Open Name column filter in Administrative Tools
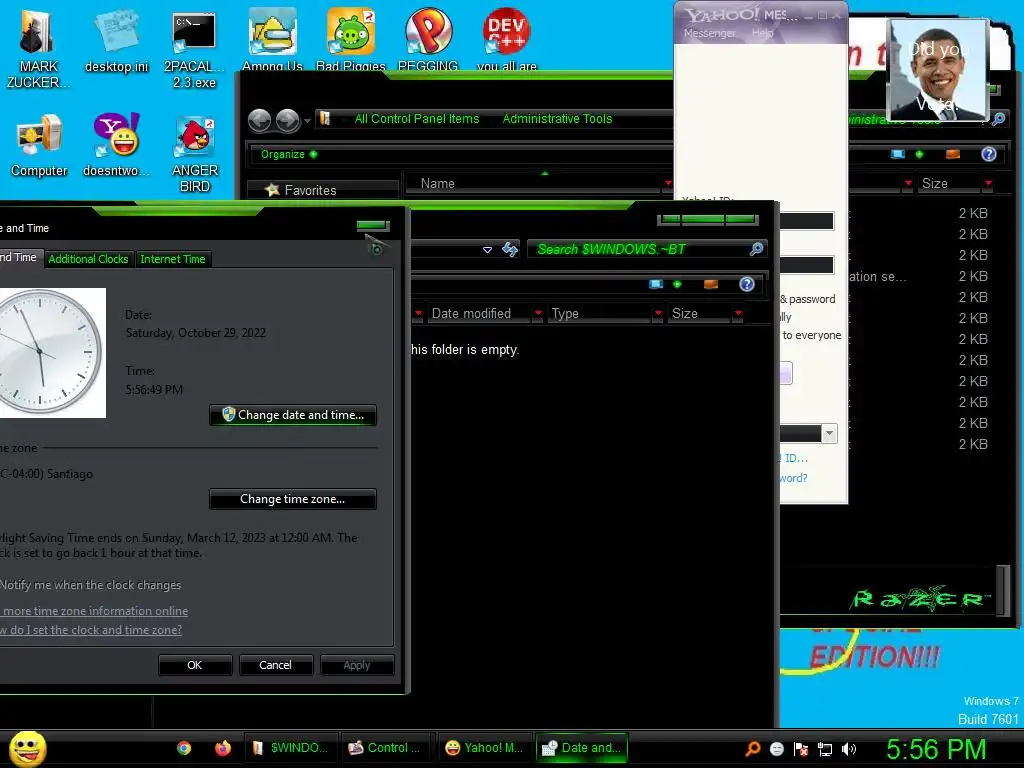The width and height of the screenshot is (1024, 768). [x=667, y=184]
